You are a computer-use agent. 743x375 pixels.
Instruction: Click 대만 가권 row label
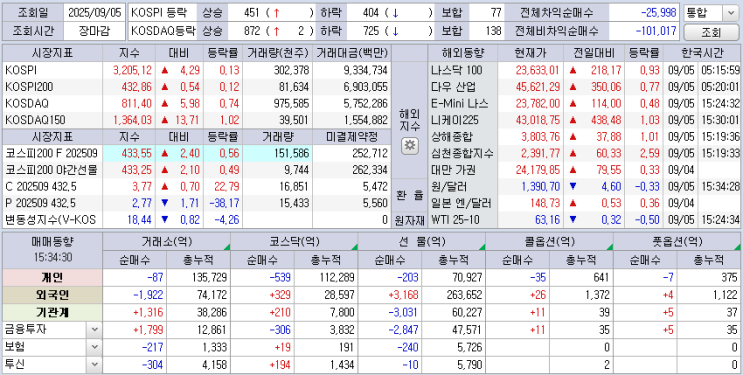click(x=453, y=170)
